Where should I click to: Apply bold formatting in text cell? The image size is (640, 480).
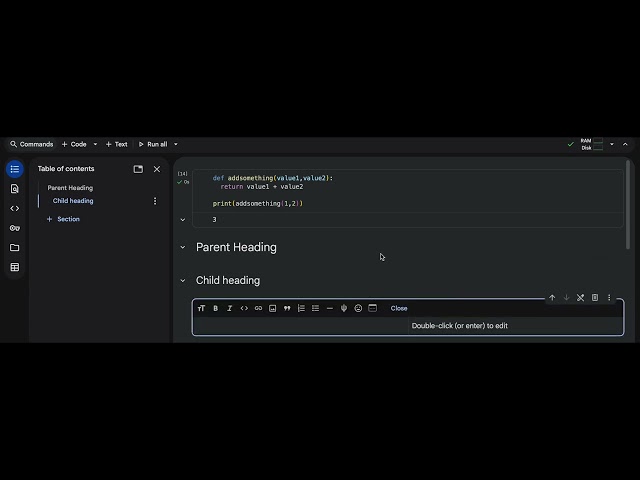216,308
